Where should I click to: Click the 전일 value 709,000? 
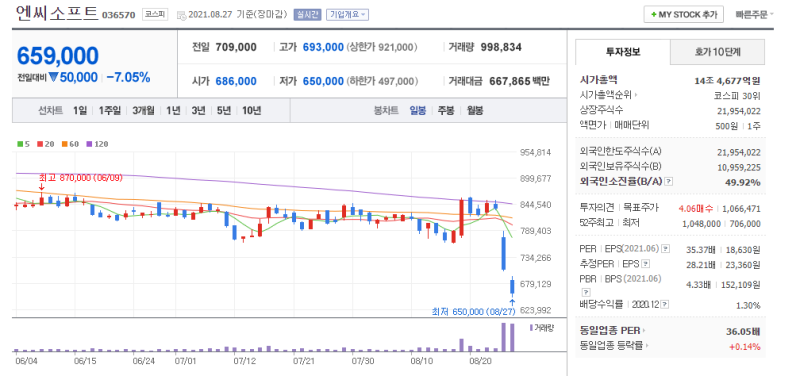point(236,47)
